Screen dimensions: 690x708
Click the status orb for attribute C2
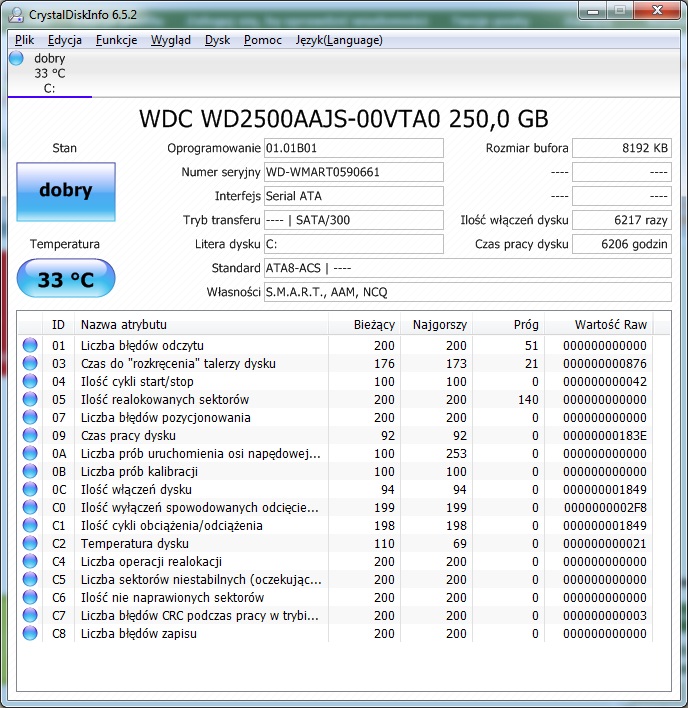(30, 544)
